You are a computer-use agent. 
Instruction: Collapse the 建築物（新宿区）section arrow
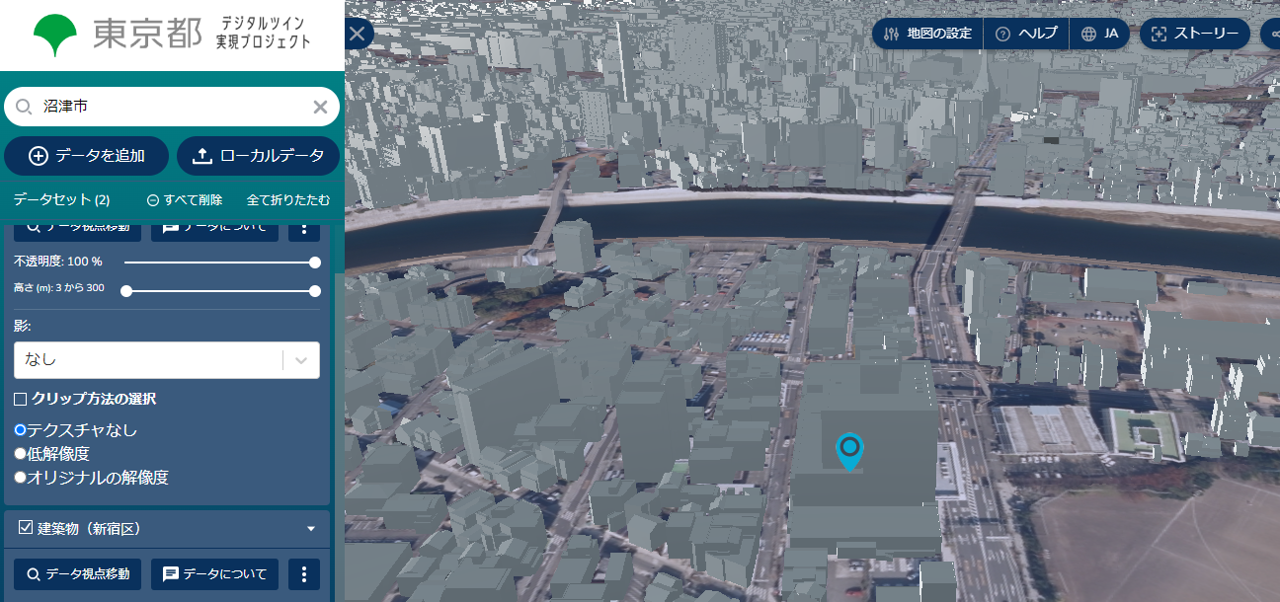(310, 529)
